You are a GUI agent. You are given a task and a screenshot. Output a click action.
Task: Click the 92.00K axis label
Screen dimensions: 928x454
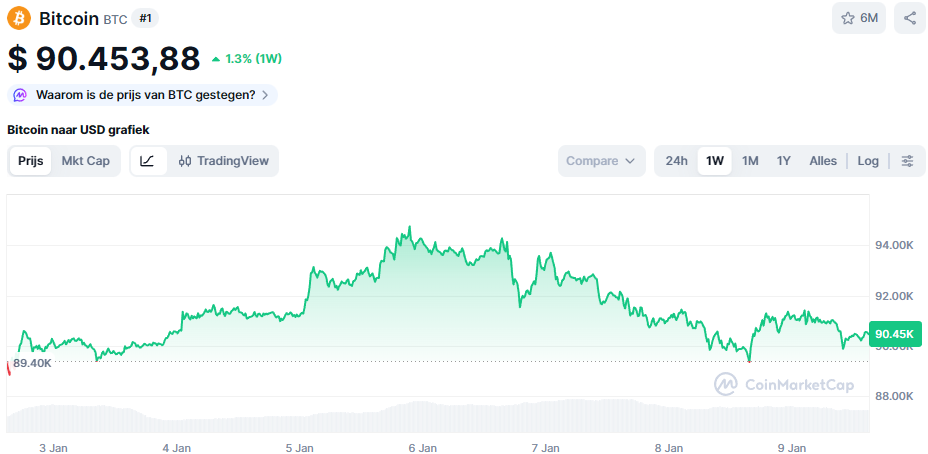coord(894,296)
